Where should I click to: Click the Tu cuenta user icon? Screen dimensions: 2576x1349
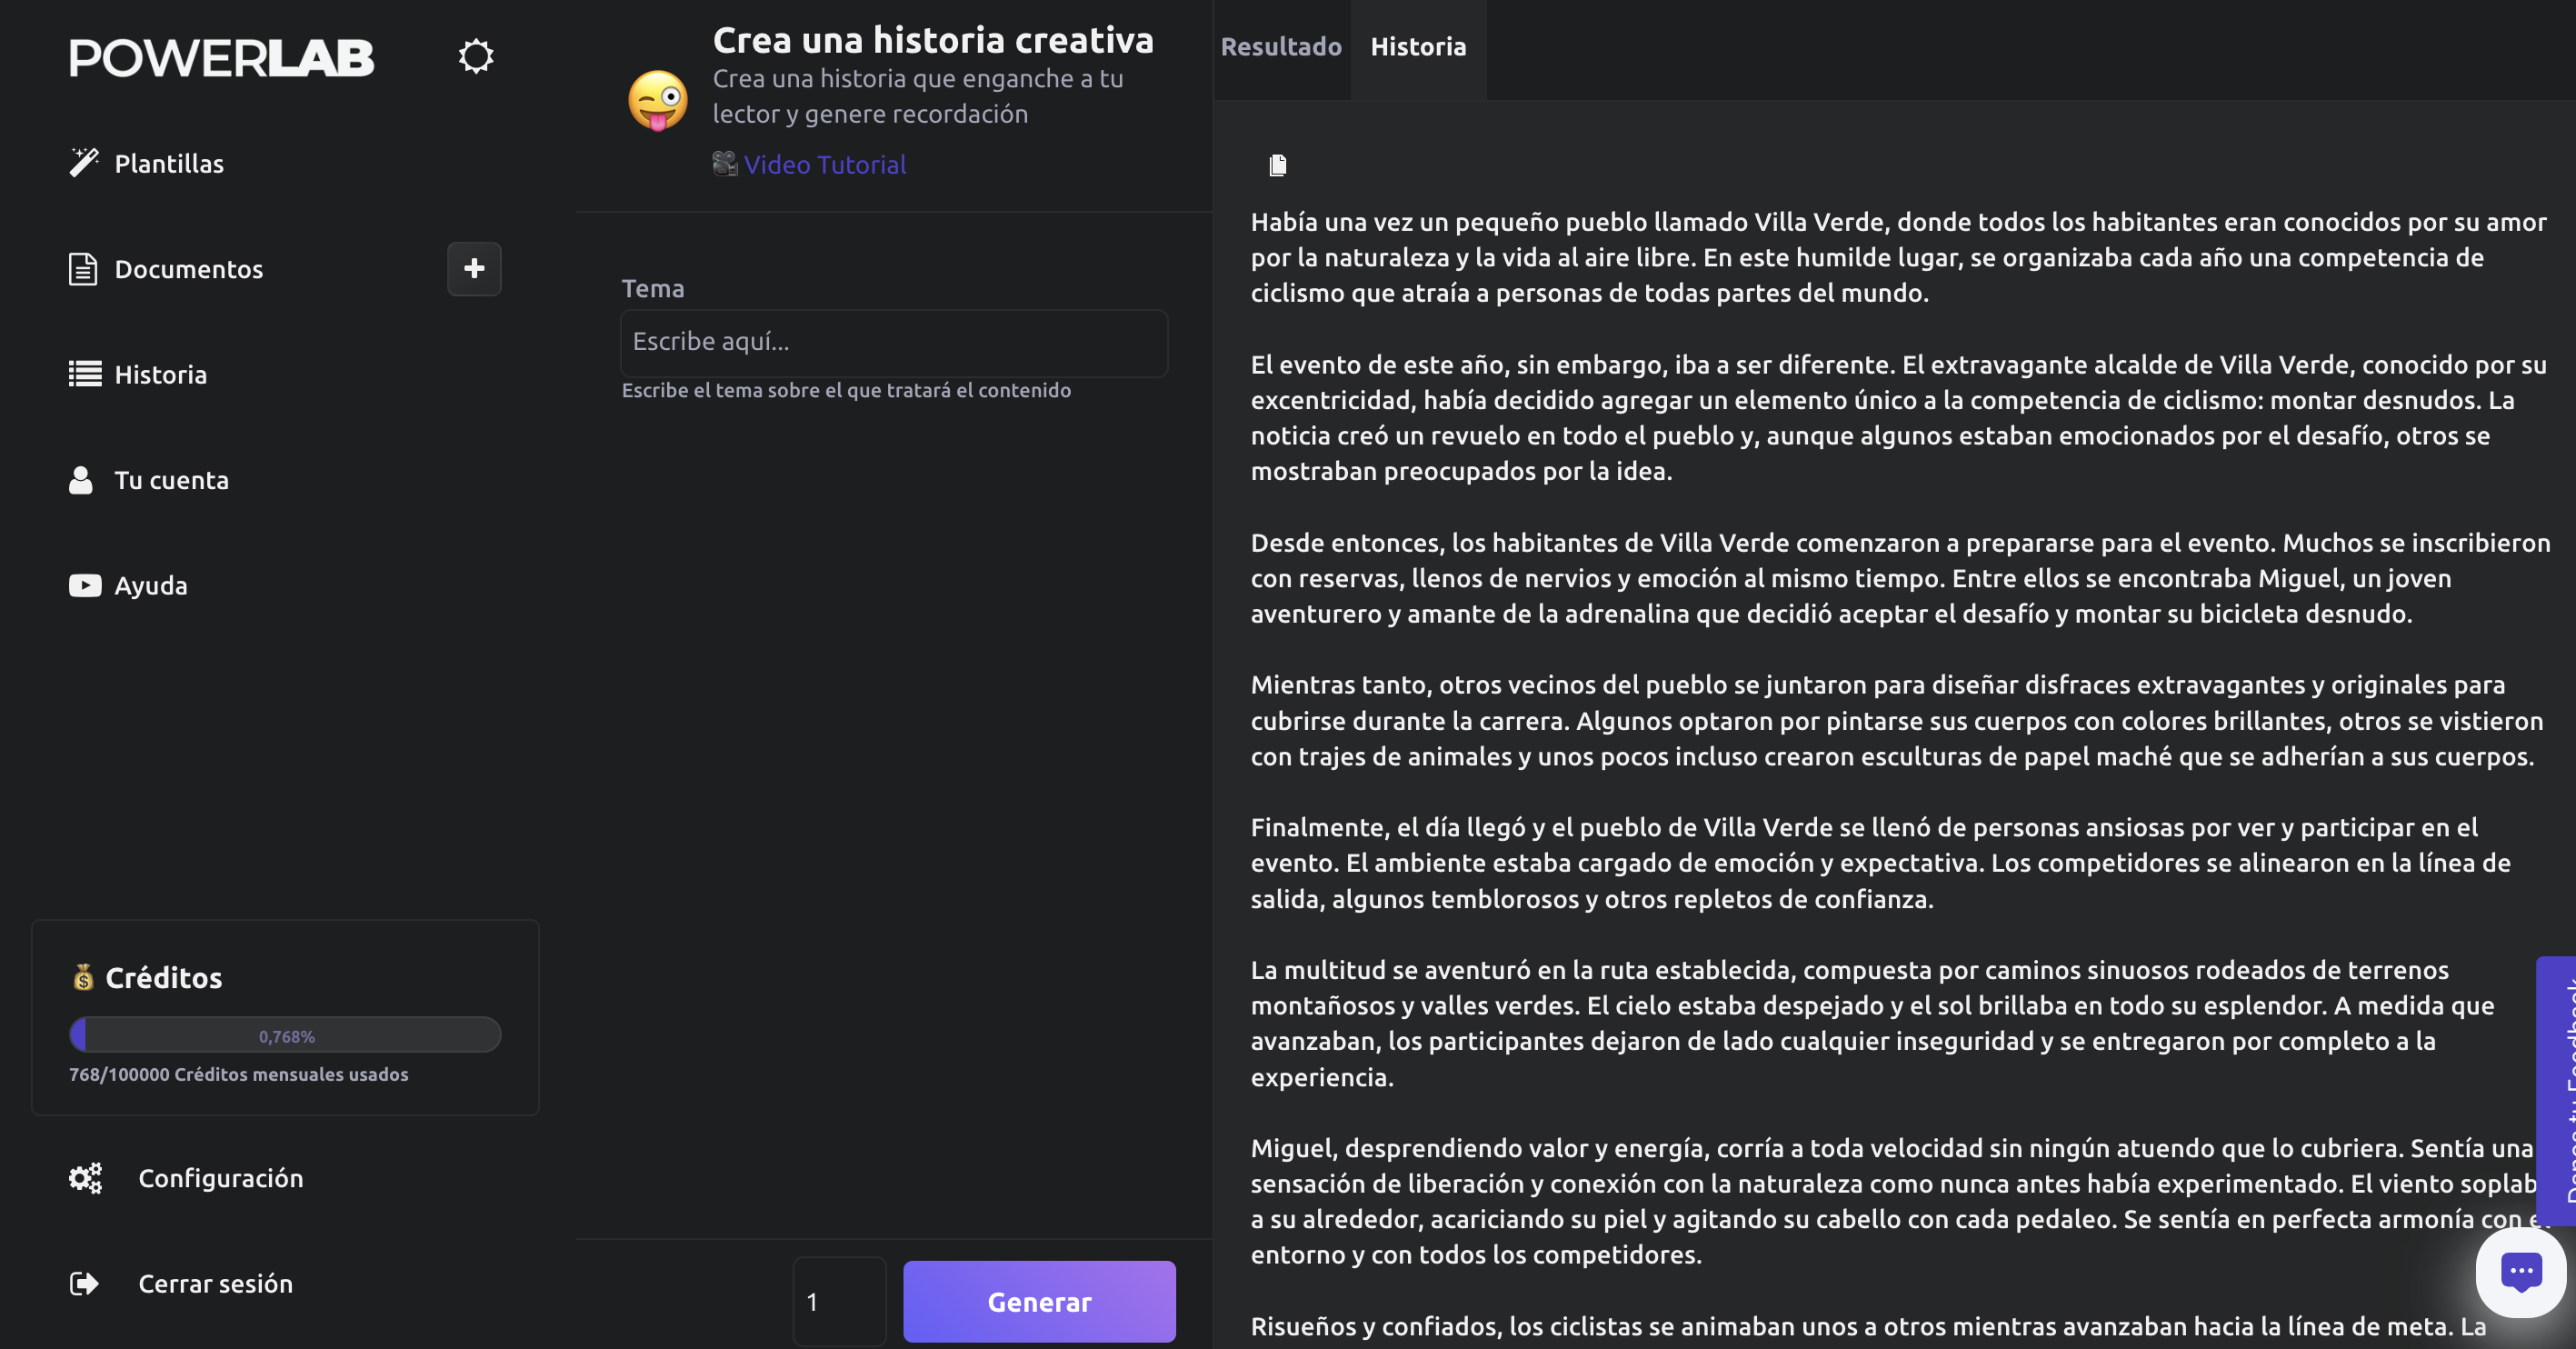pos(81,480)
